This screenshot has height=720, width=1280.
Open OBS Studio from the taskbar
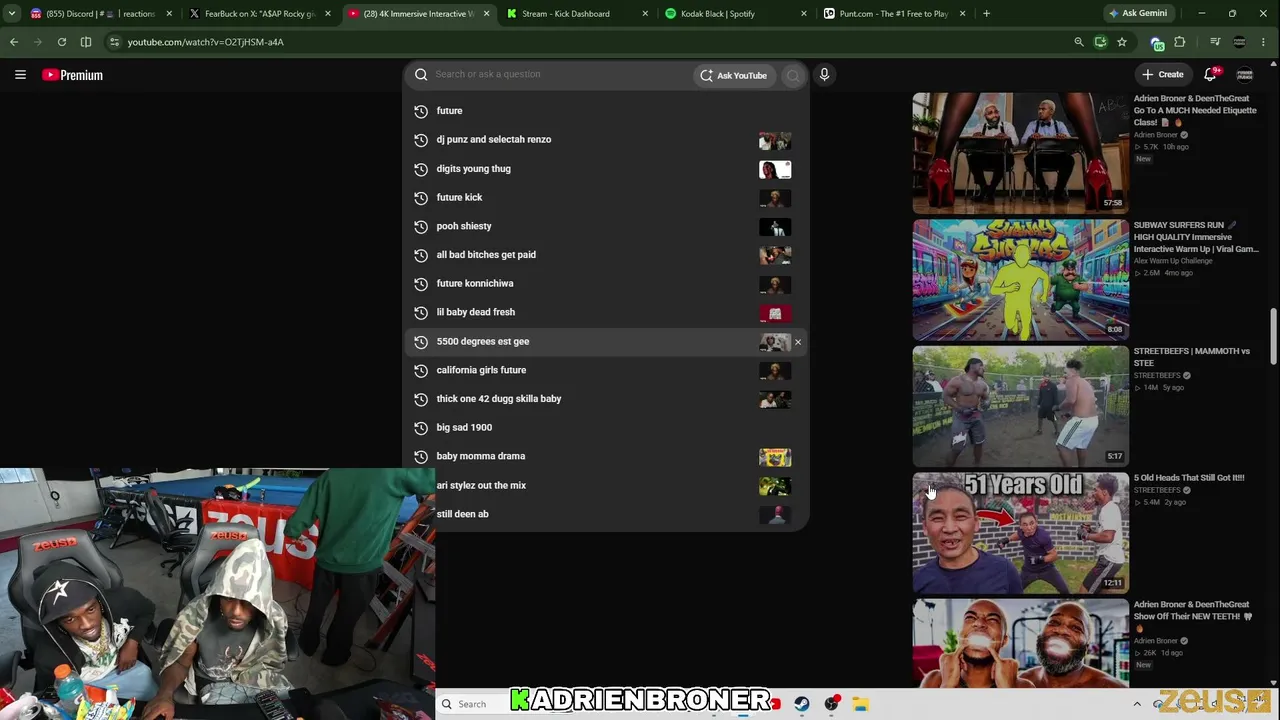point(831,704)
